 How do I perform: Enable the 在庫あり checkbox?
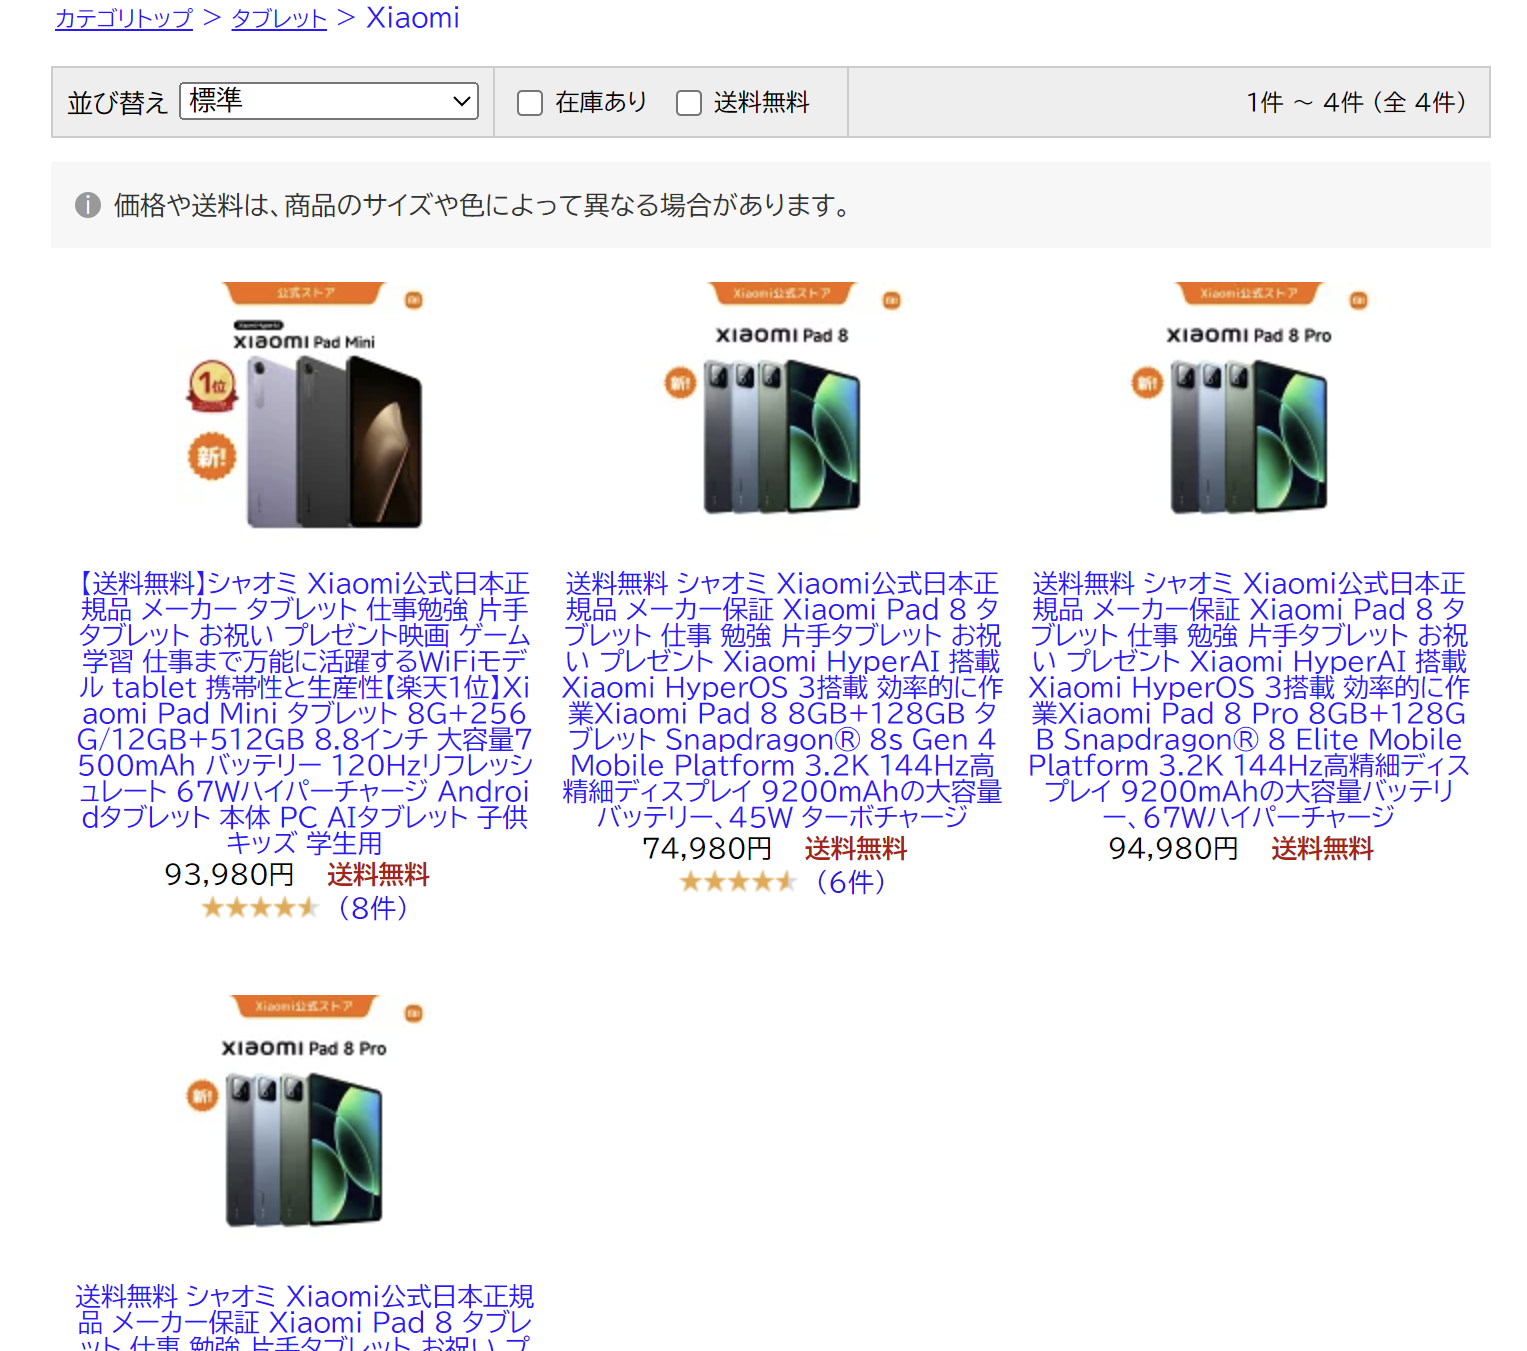click(530, 103)
